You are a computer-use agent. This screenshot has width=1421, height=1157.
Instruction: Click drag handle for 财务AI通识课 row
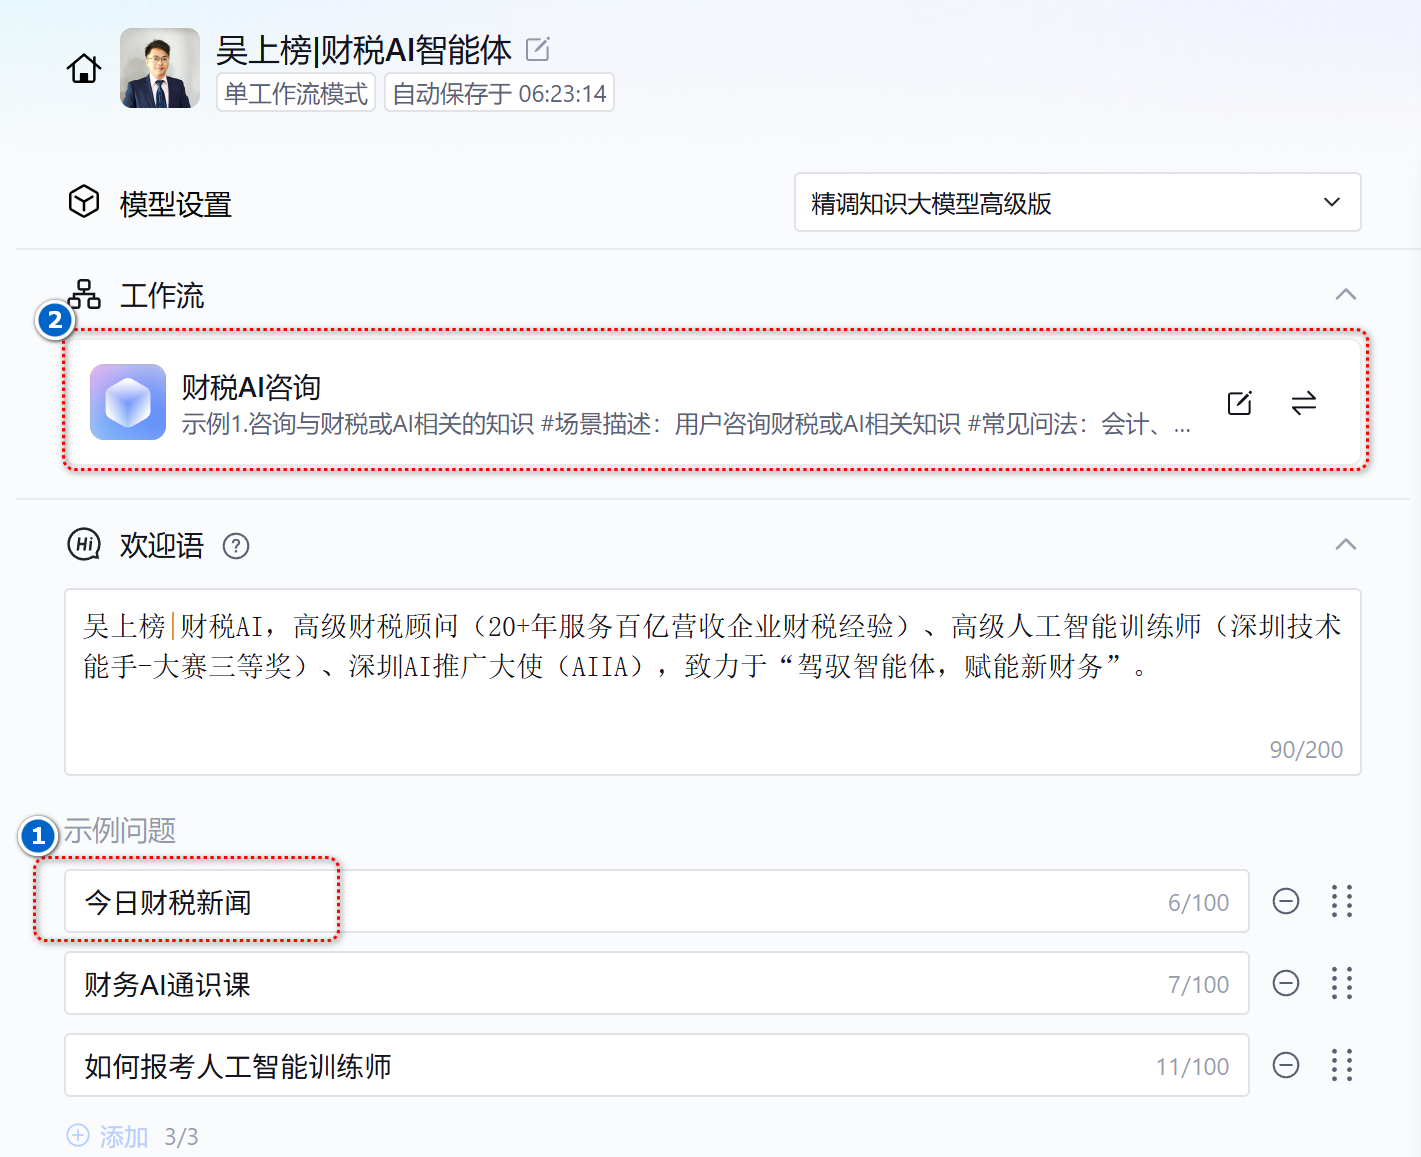click(1342, 983)
